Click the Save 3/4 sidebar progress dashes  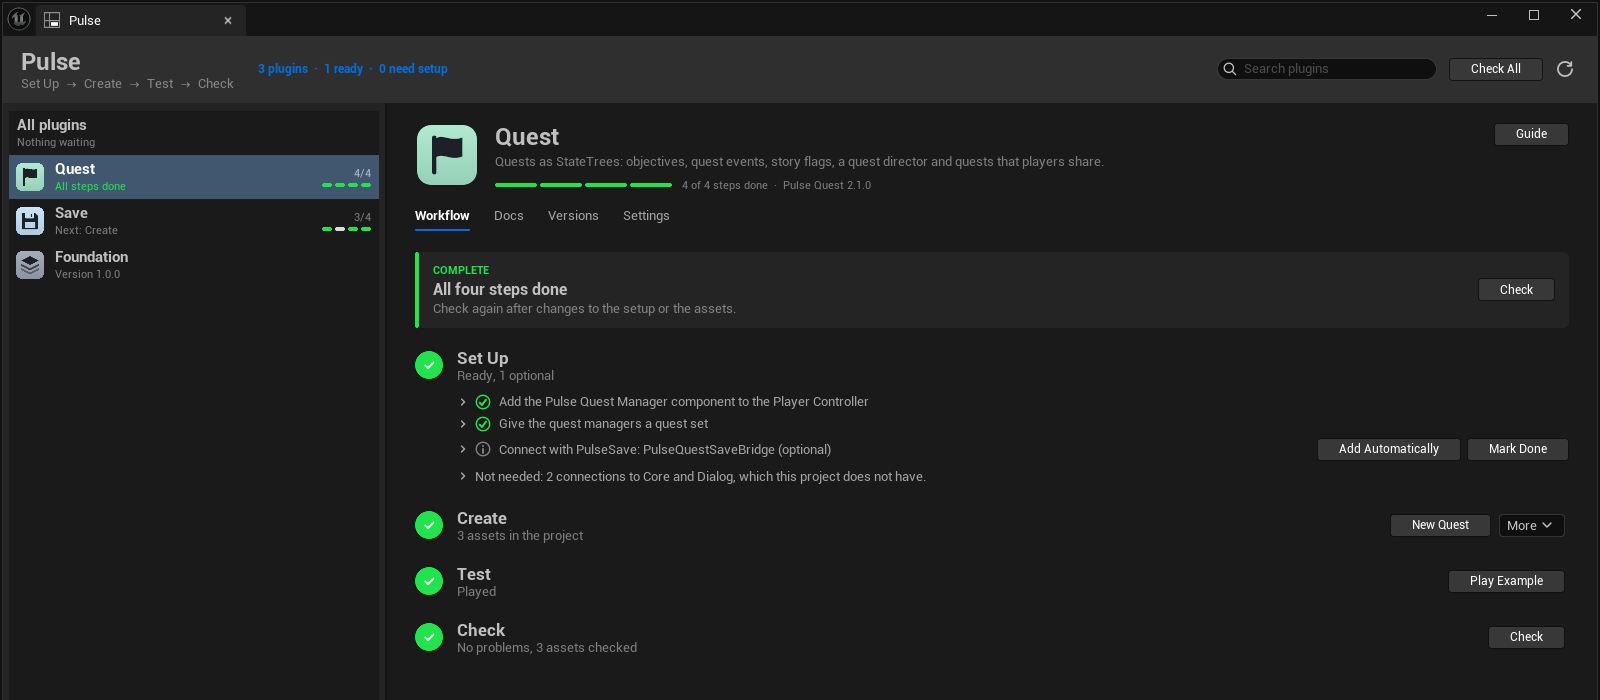346,229
